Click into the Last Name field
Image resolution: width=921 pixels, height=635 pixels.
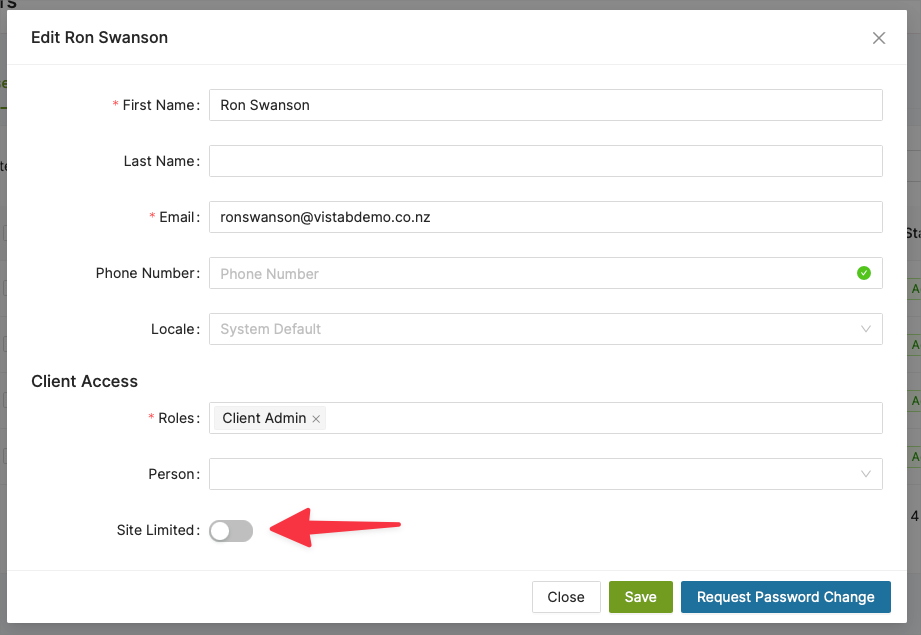545,161
